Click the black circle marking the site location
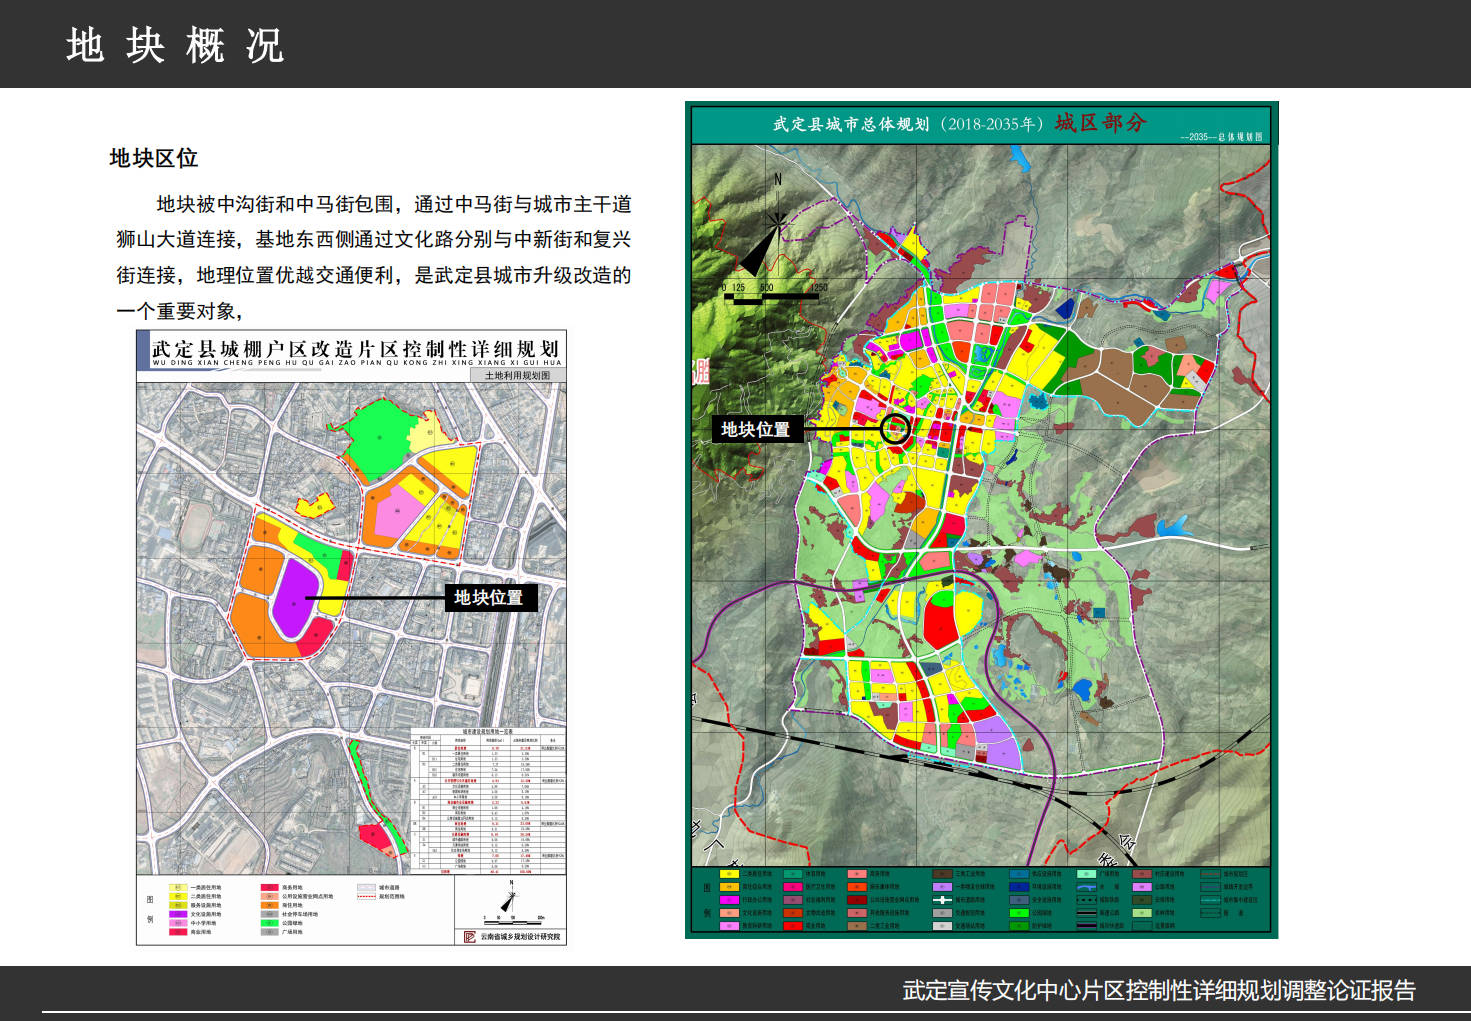 (x=895, y=429)
